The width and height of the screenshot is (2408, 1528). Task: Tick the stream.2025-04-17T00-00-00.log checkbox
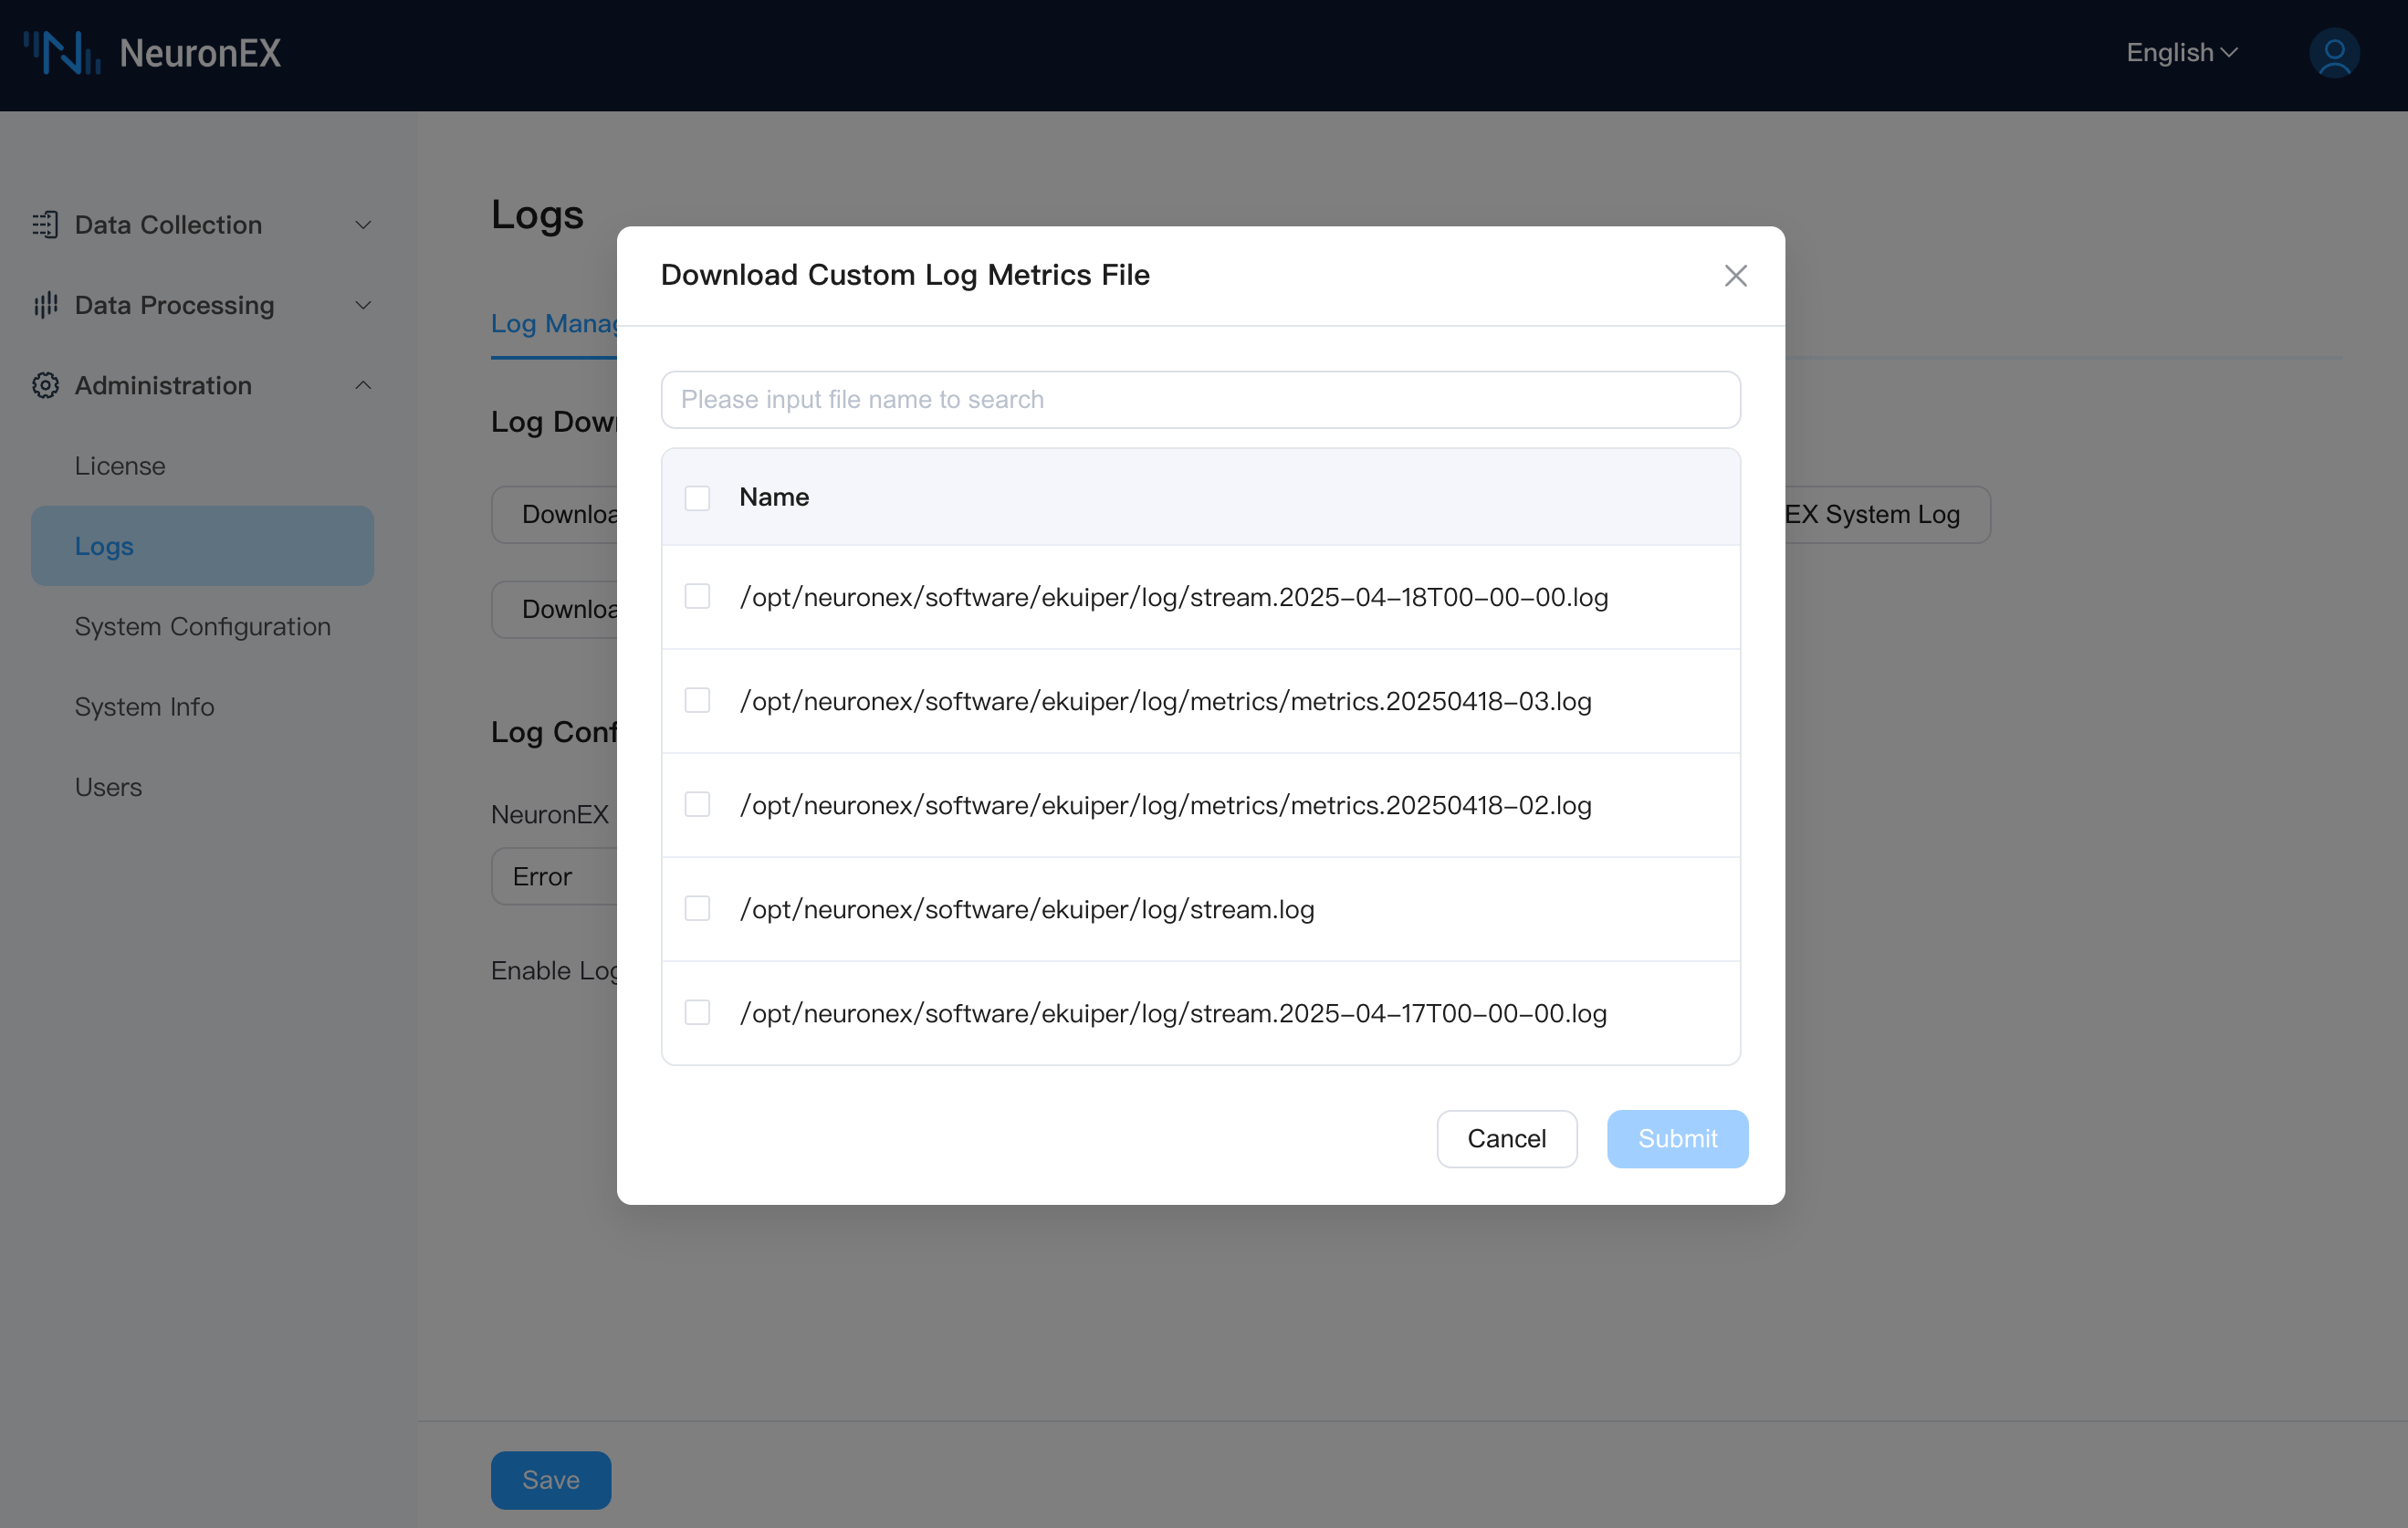click(697, 1013)
